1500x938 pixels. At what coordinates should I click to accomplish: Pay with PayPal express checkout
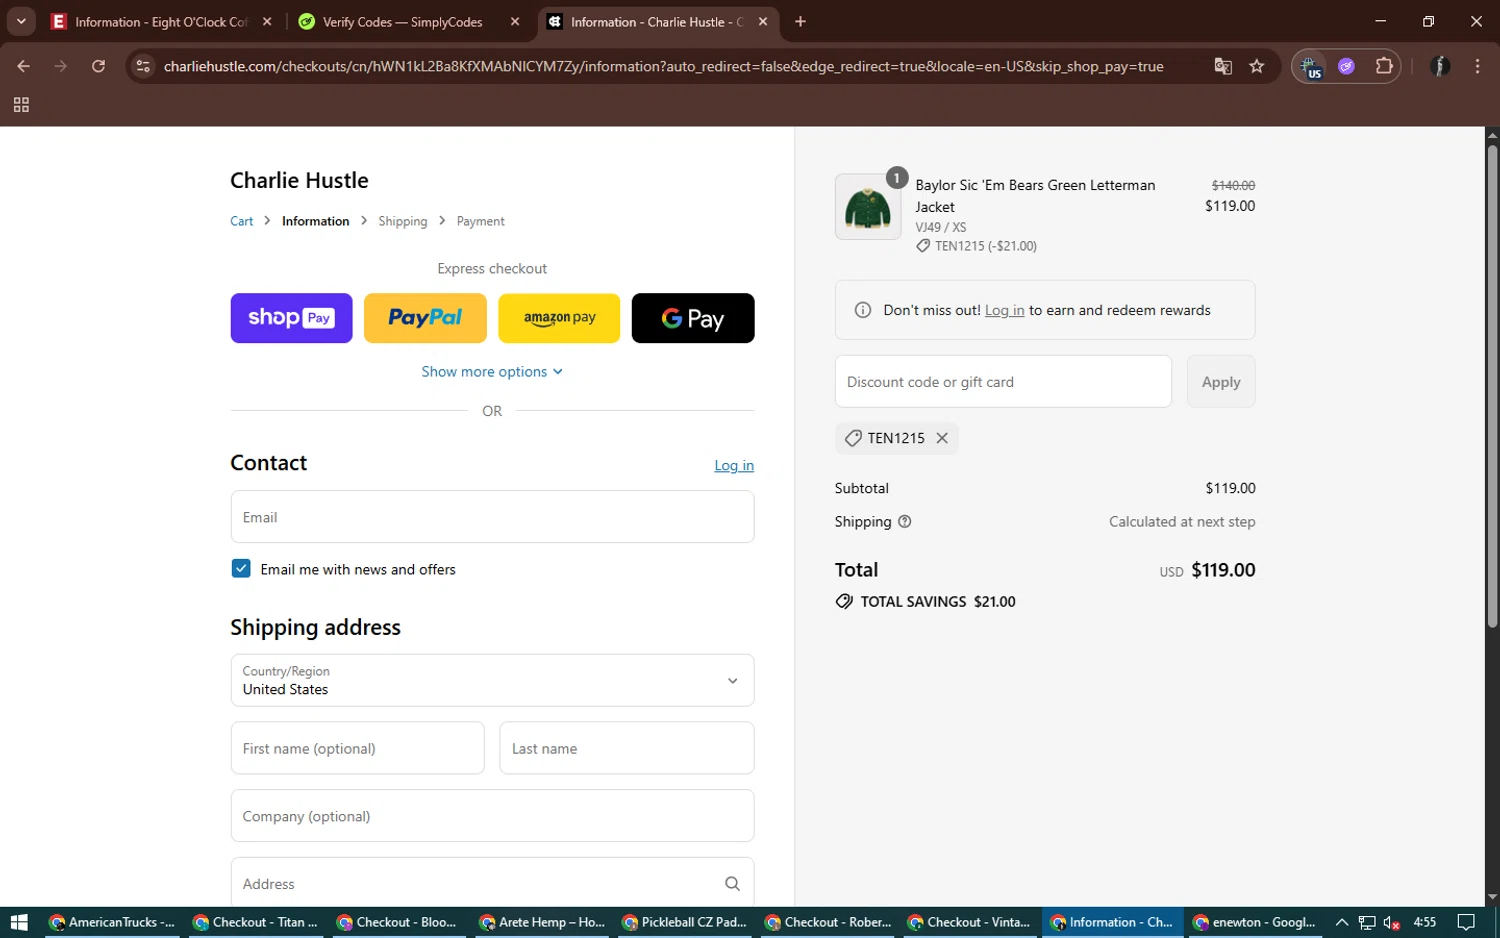click(425, 318)
